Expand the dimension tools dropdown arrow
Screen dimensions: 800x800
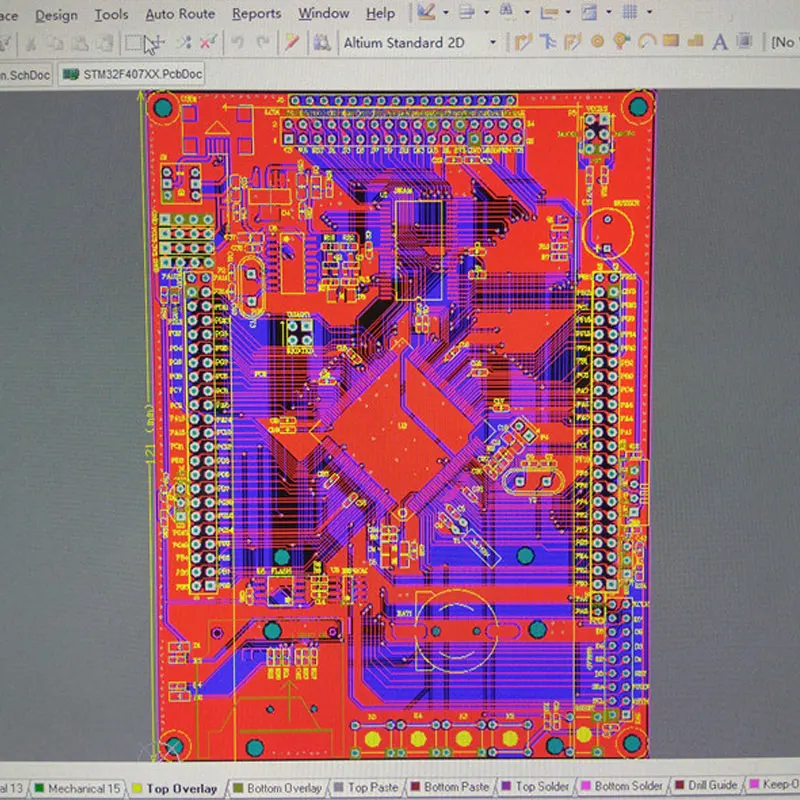tap(567, 13)
